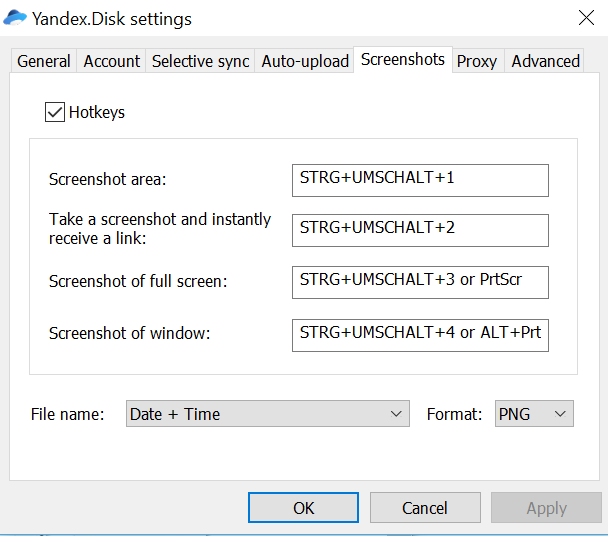The image size is (608, 536).
Task: Switch to the General tab
Action: click(x=44, y=61)
